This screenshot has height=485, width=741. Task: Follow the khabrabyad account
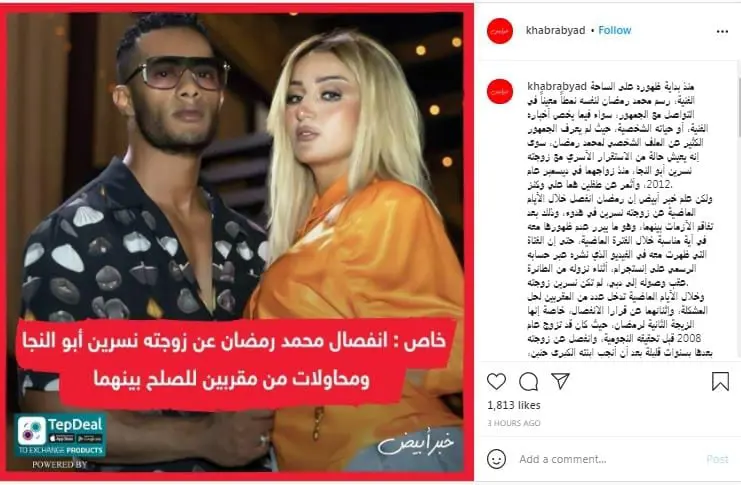coord(615,30)
